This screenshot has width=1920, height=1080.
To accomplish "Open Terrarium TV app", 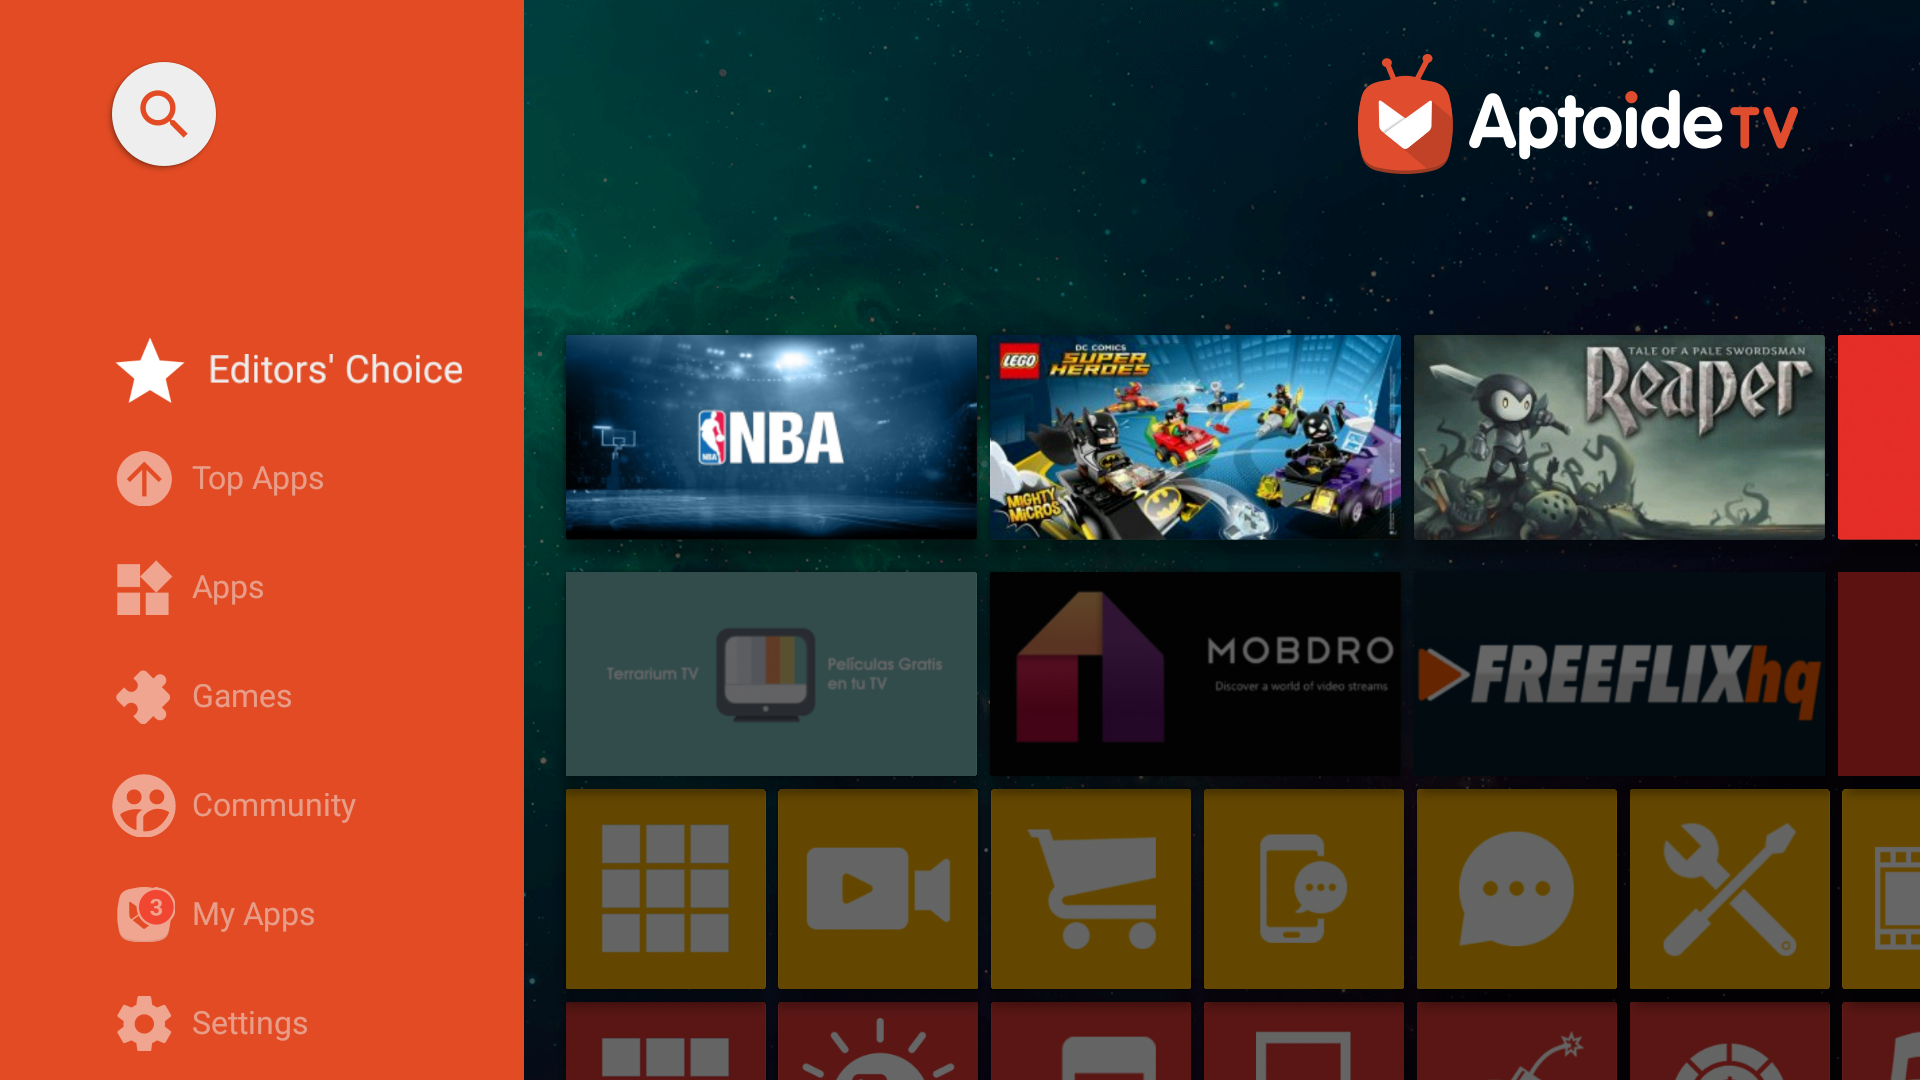I will point(771,673).
